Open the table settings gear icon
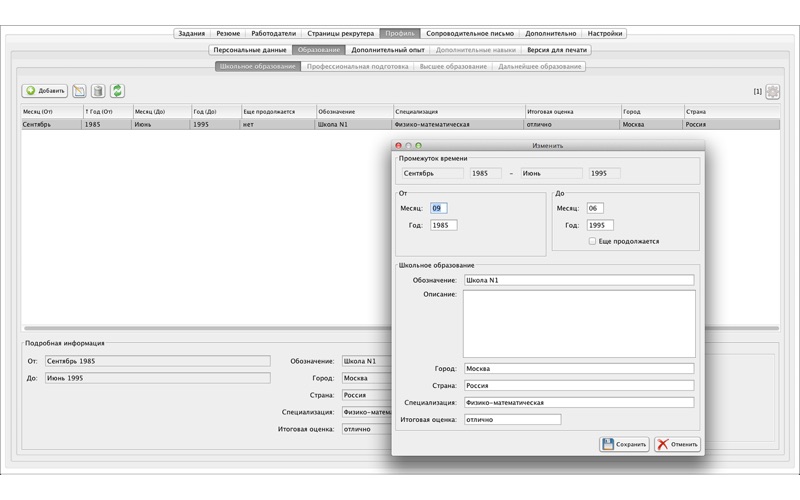 click(772, 91)
